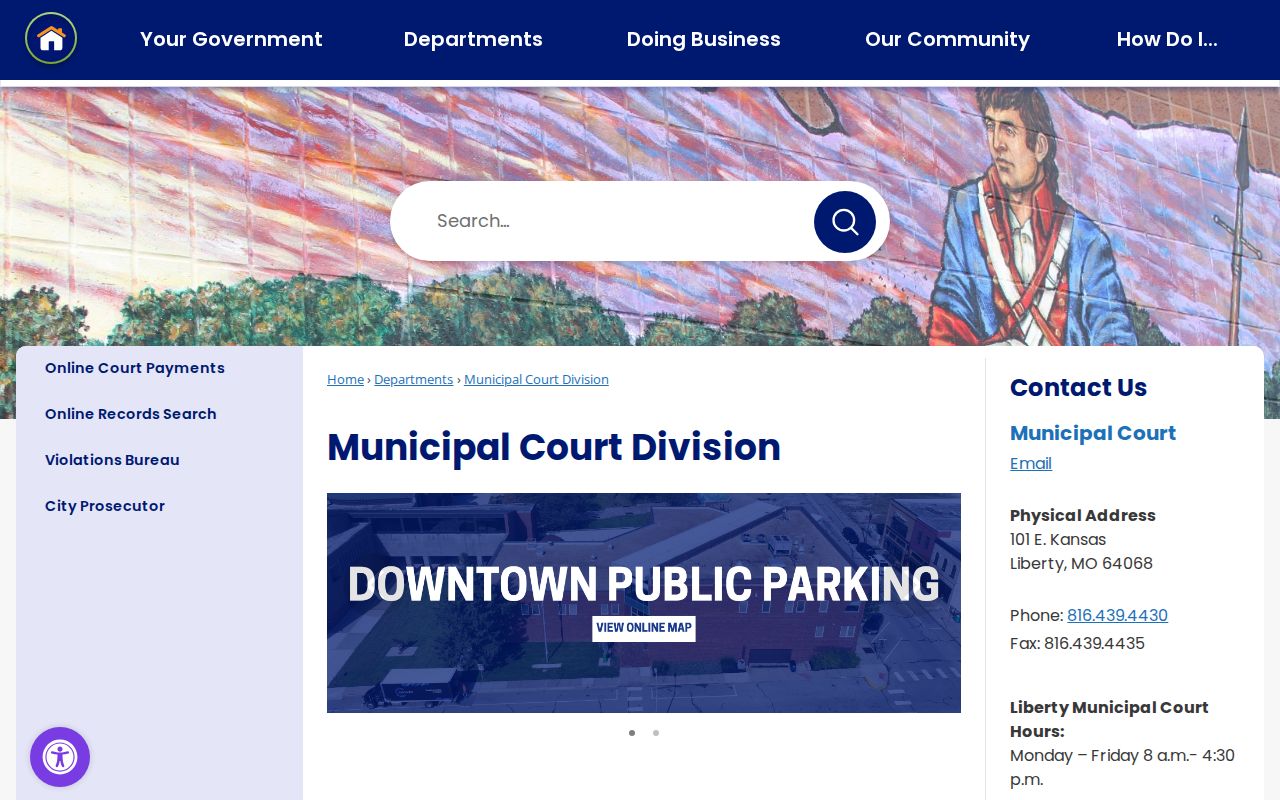This screenshot has width=1280, height=800.
Task: Click Municipal Court heading in Contact Us
Action: [1093, 433]
